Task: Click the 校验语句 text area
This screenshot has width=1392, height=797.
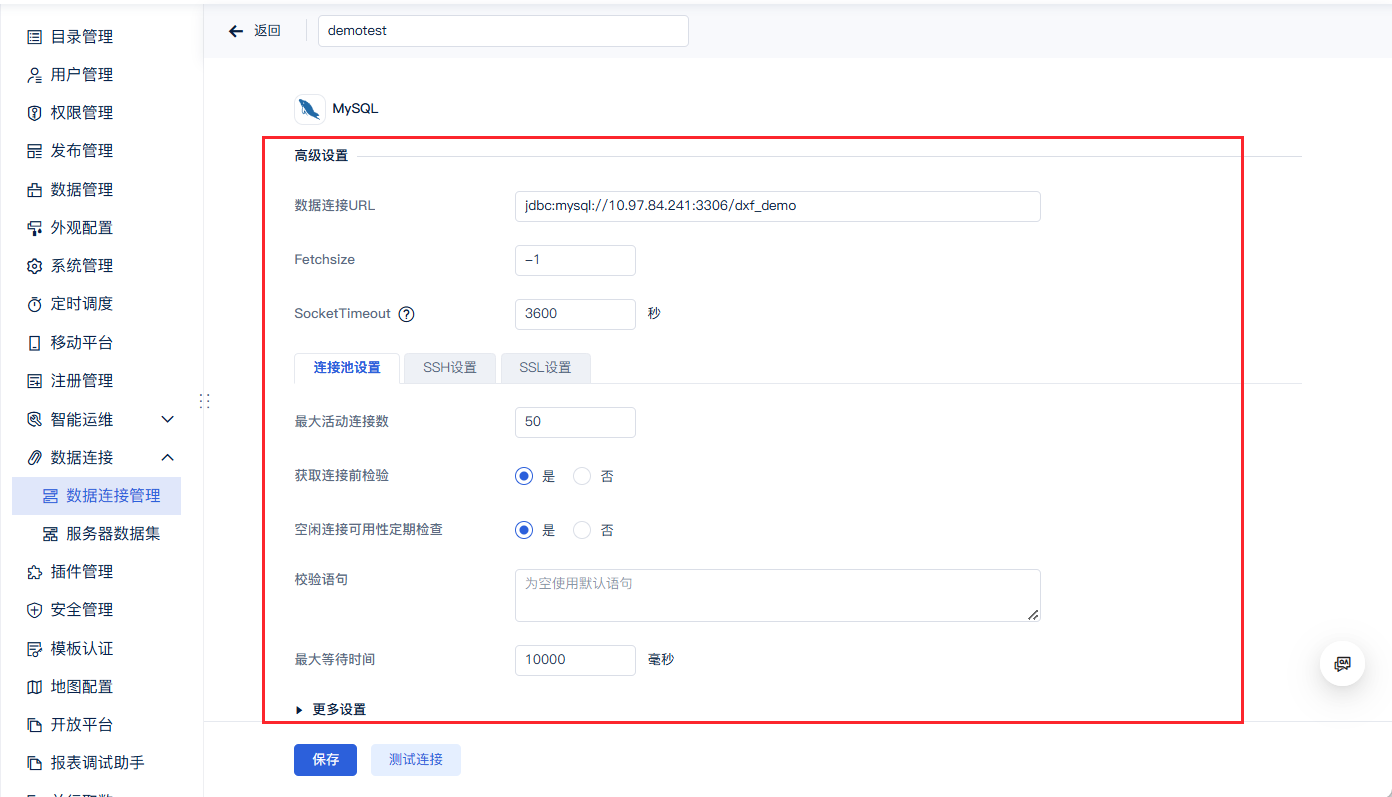Action: 778,596
